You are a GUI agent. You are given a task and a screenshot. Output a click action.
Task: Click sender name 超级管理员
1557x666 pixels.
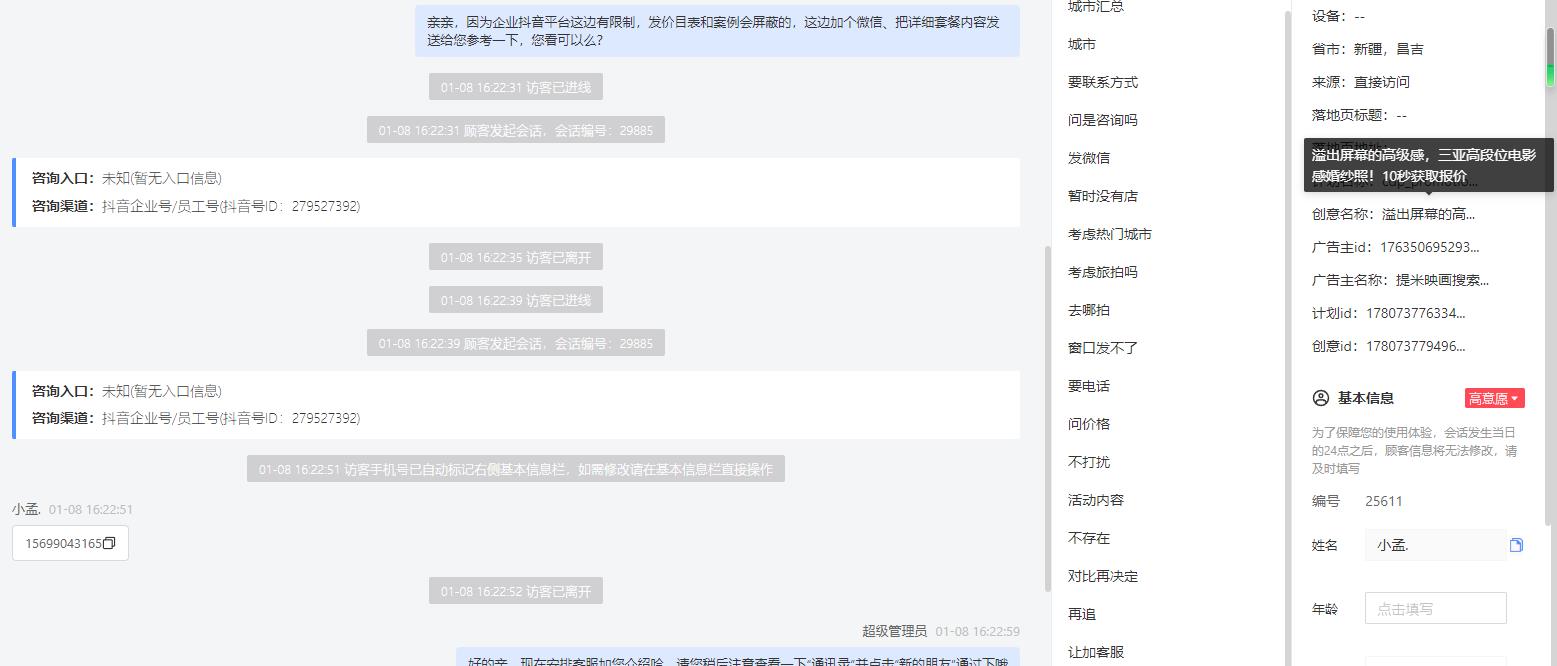click(895, 631)
